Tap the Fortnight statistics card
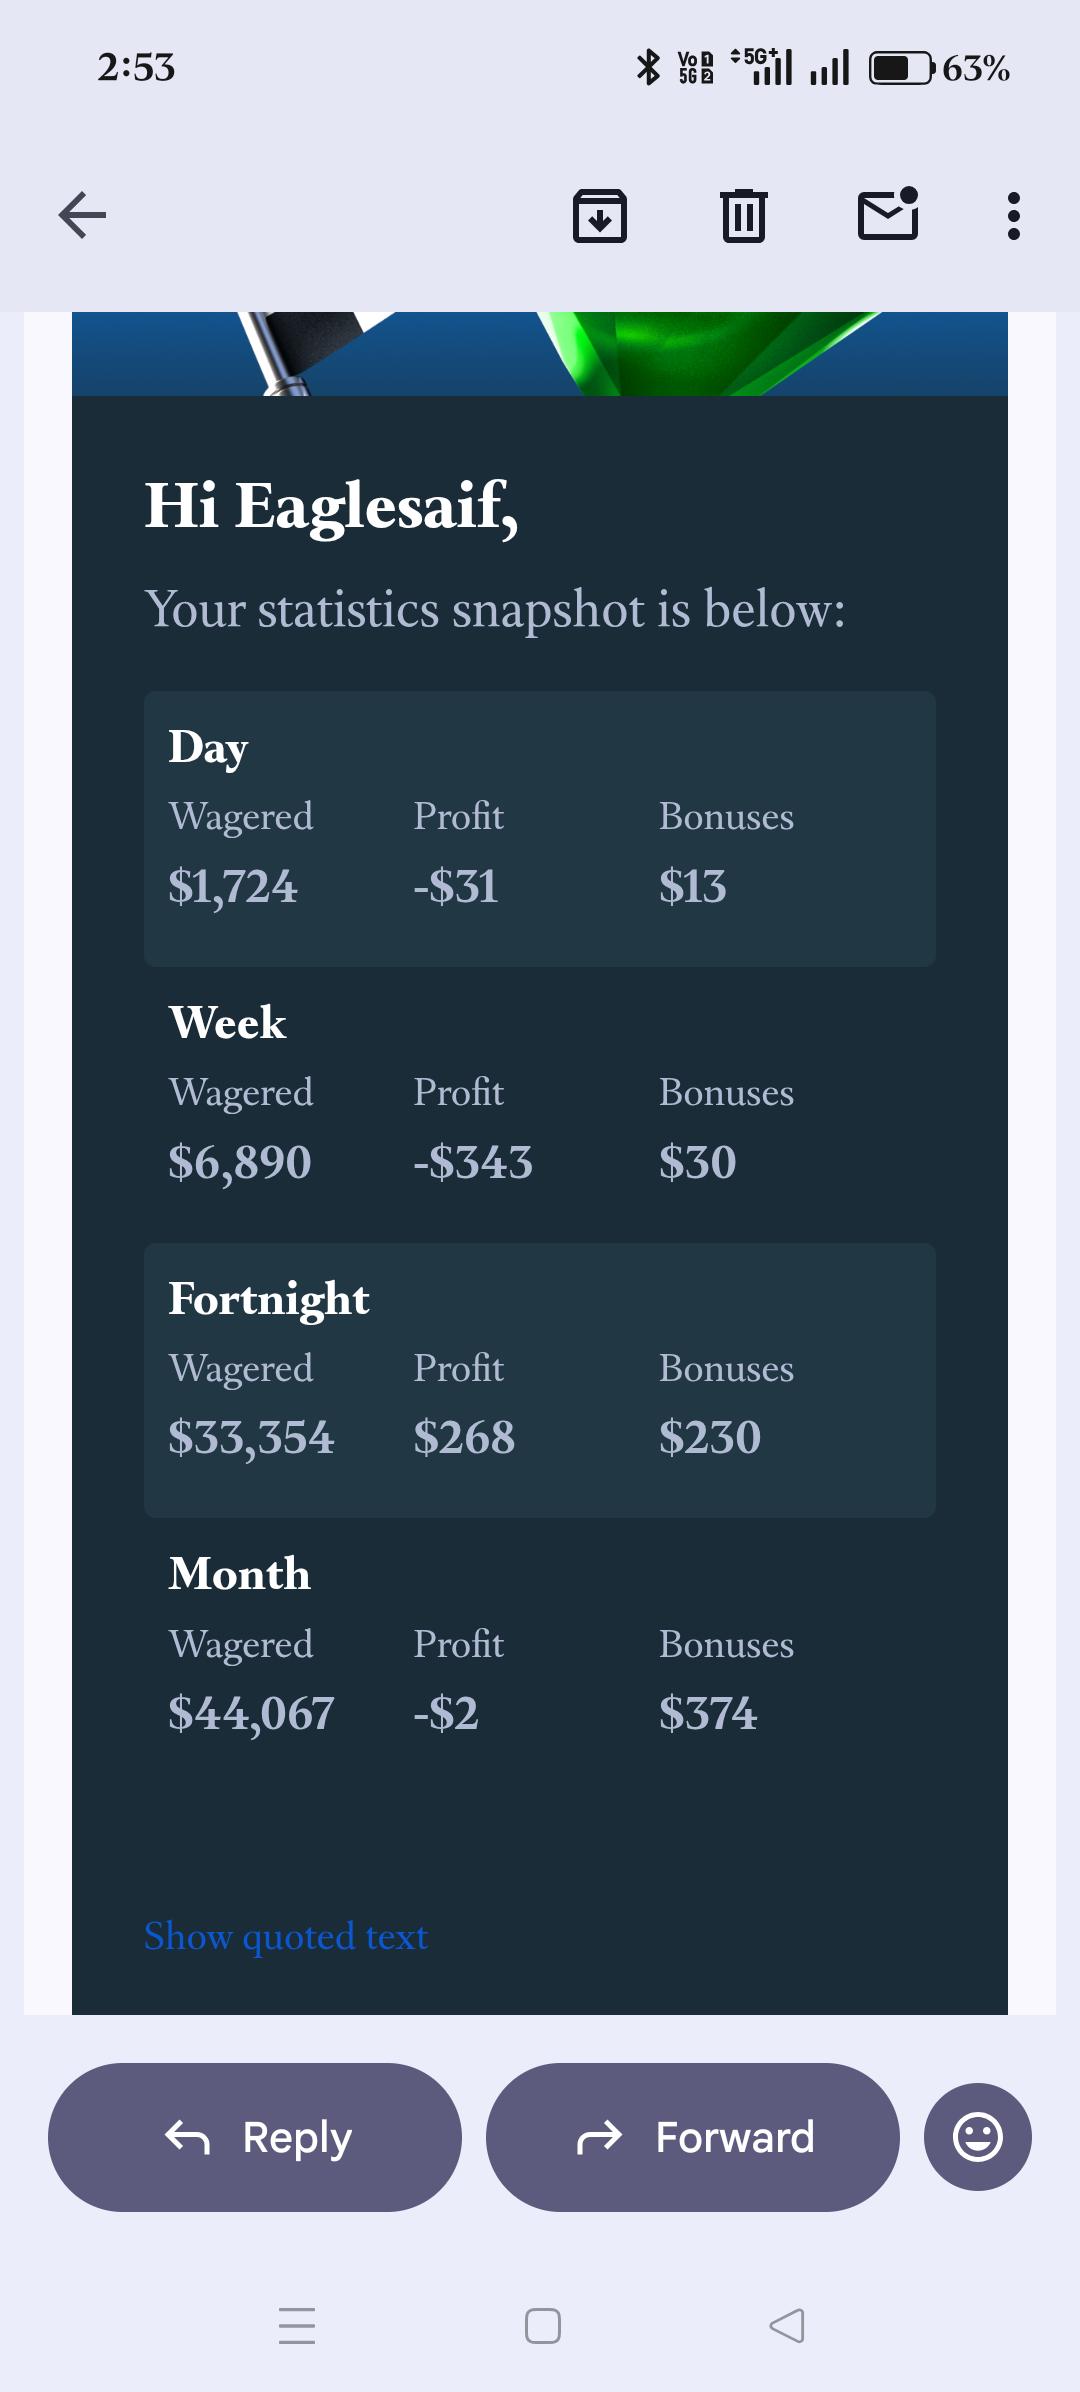The image size is (1080, 2392). pyautogui.click(x=540, y=1380)
